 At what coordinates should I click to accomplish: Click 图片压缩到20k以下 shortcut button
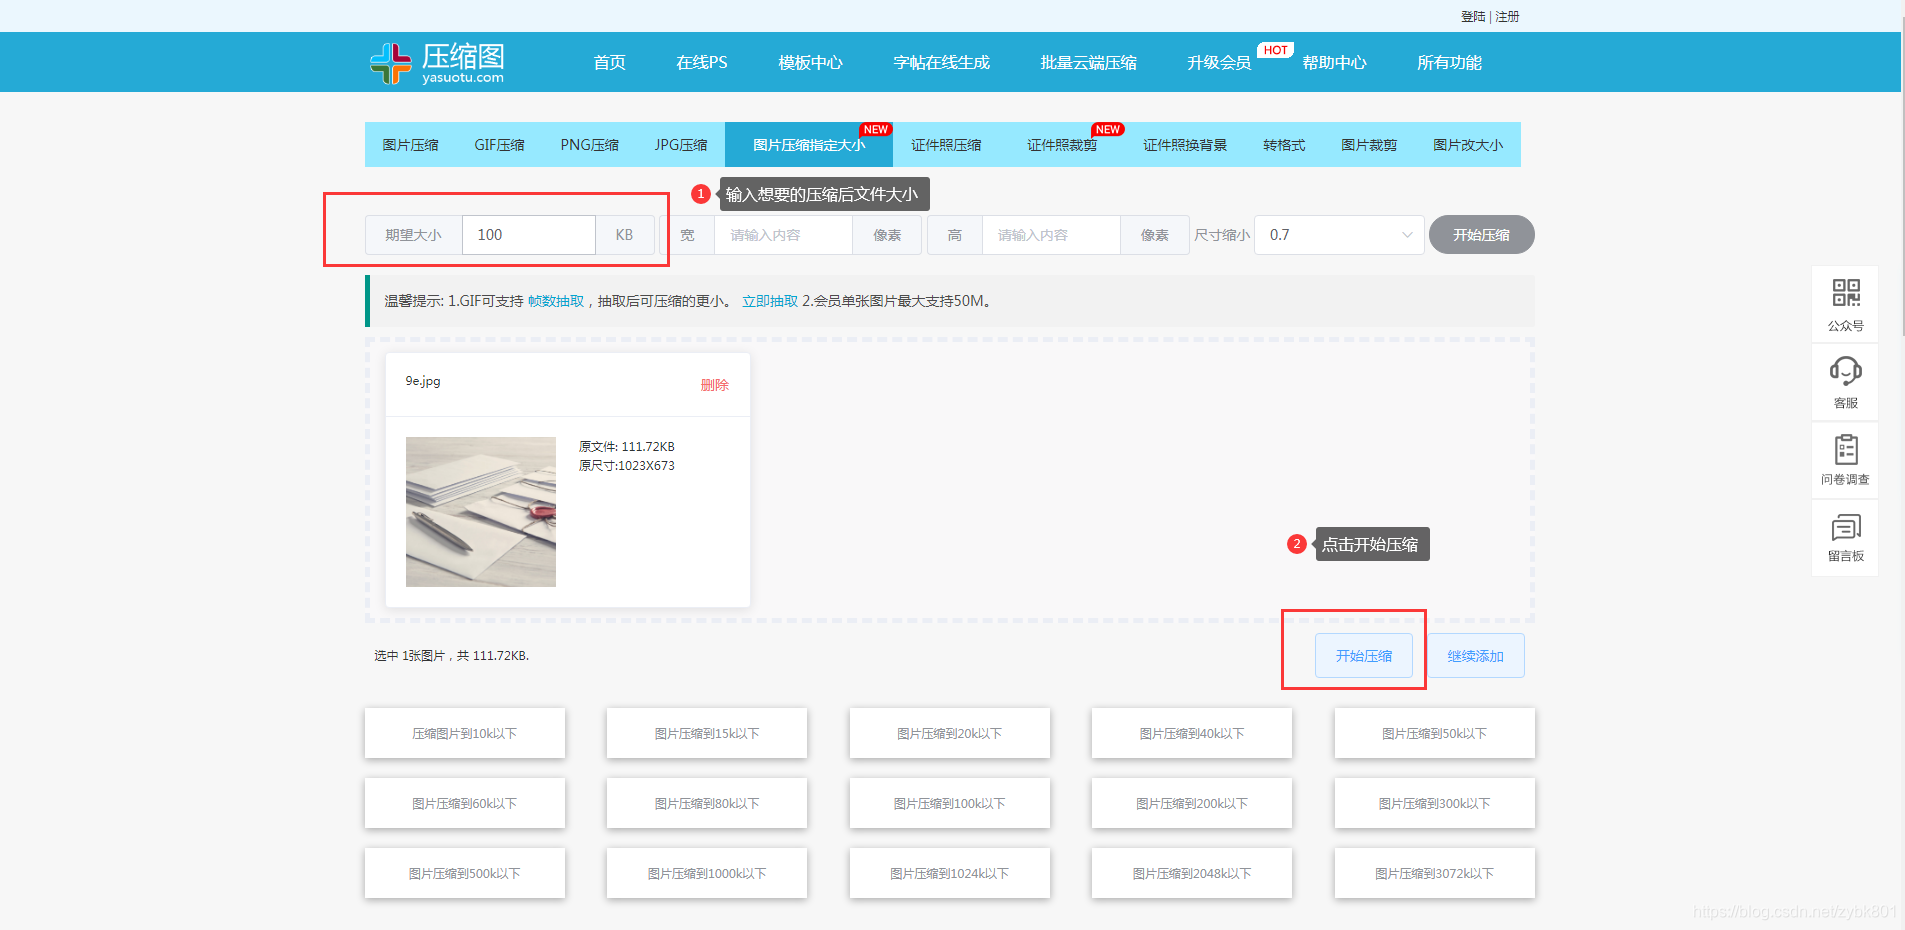point(950,733)
